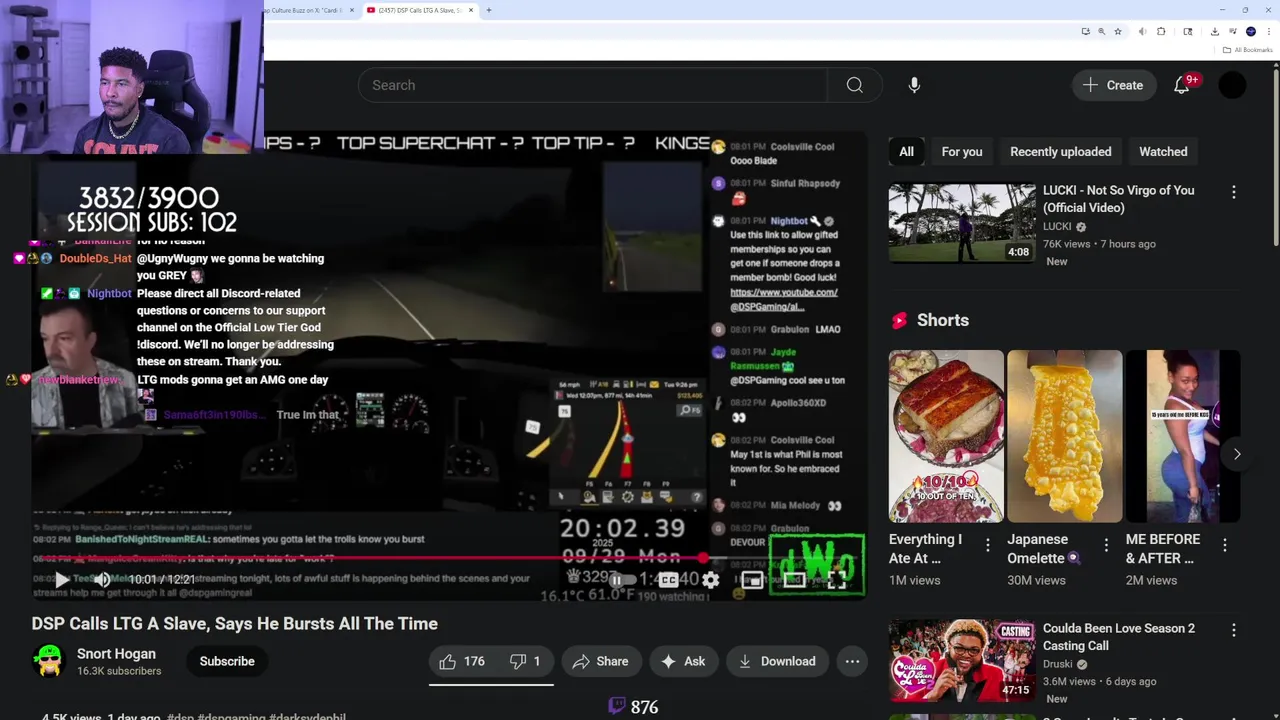Click the search magnifier button

pyautogui.click(x=854, y=85)
